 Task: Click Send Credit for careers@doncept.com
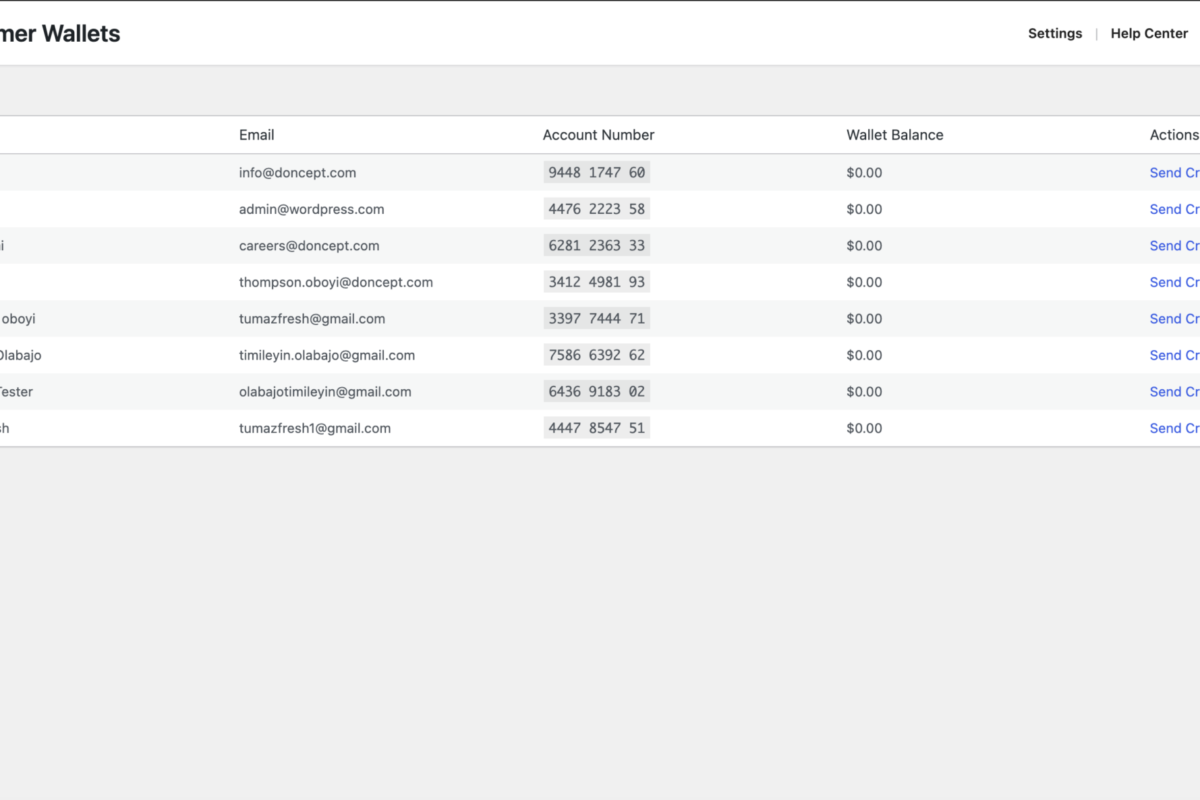click(x=1175, y=245)
